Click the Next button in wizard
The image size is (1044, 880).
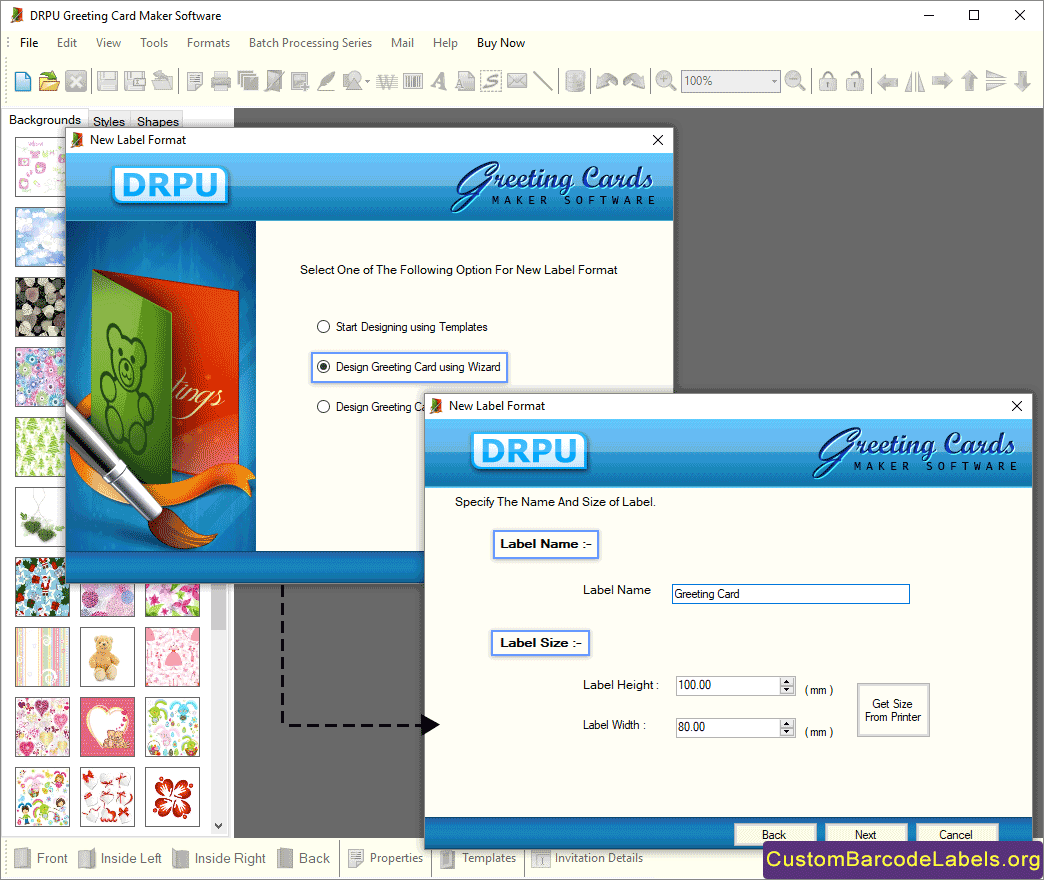point(866,835)
